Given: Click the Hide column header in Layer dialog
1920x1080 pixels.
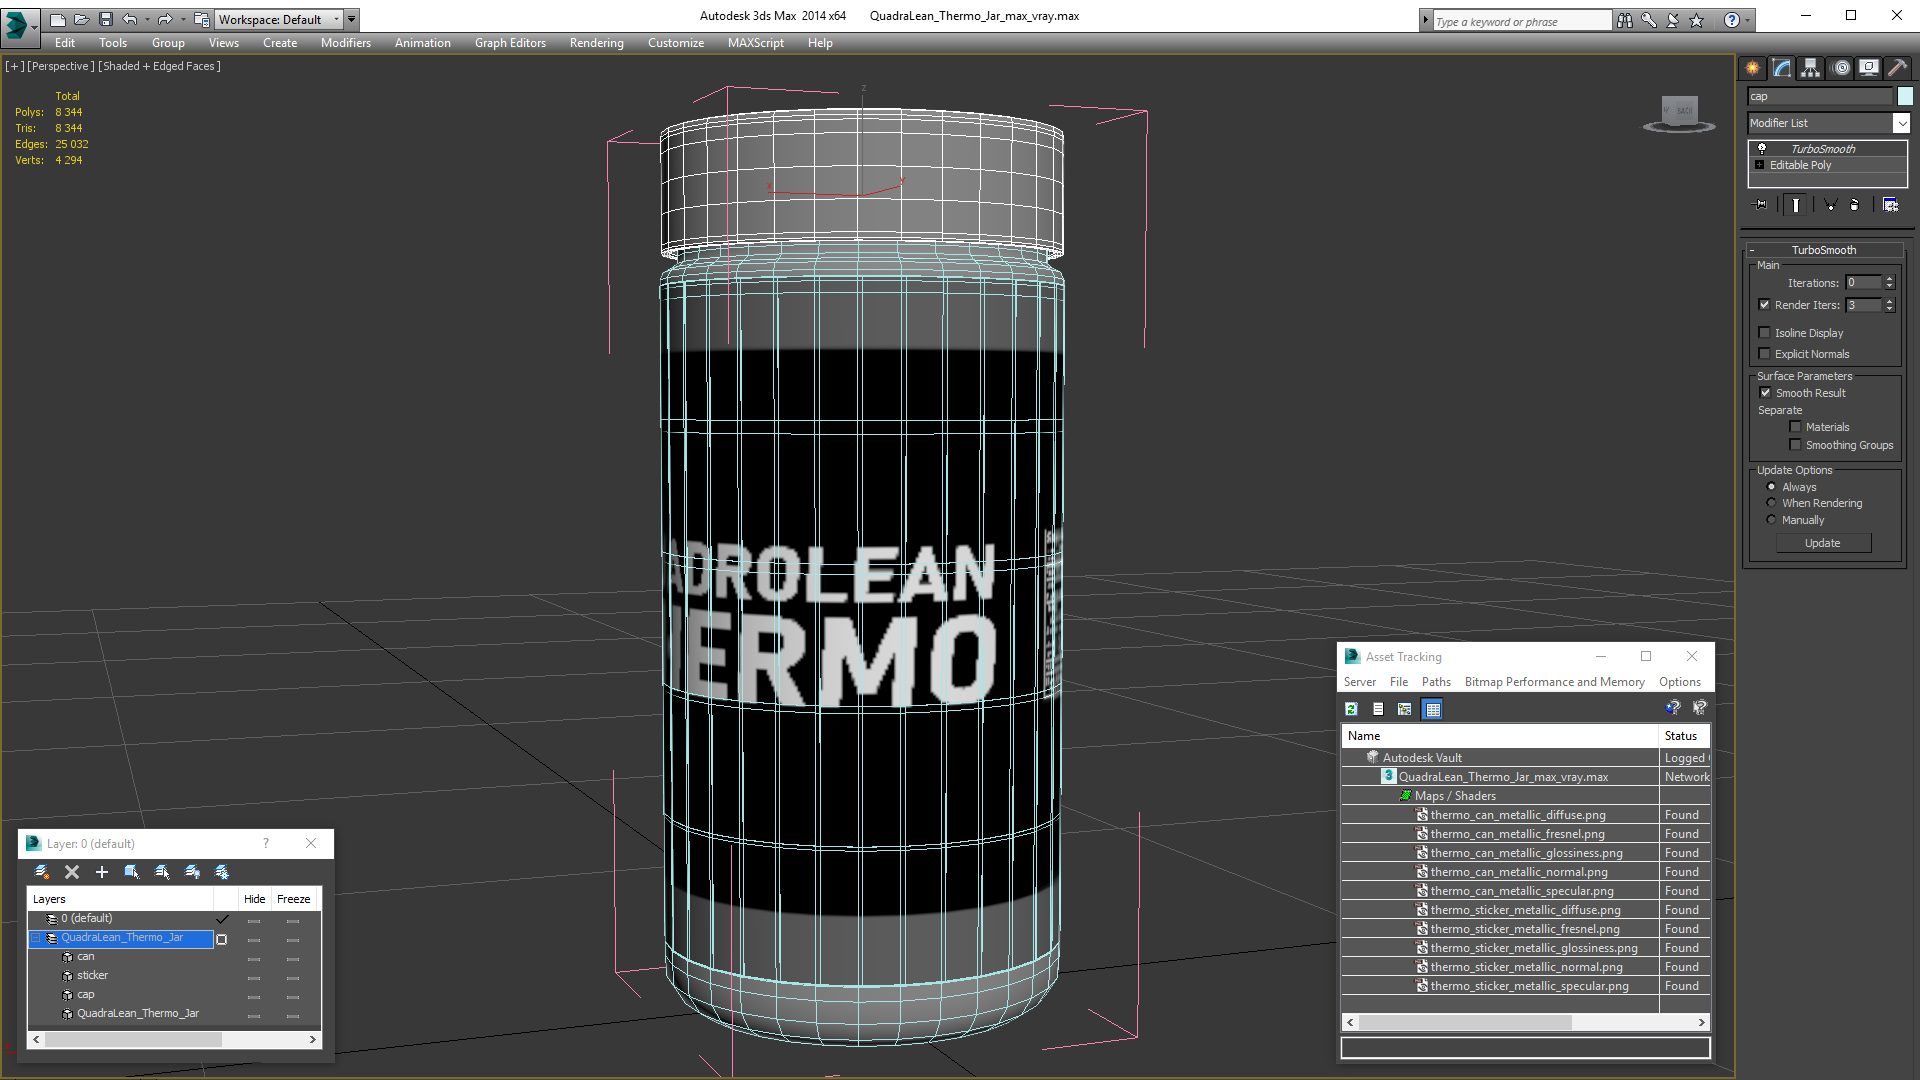Looking at the screenshot, I should [255, 899].
